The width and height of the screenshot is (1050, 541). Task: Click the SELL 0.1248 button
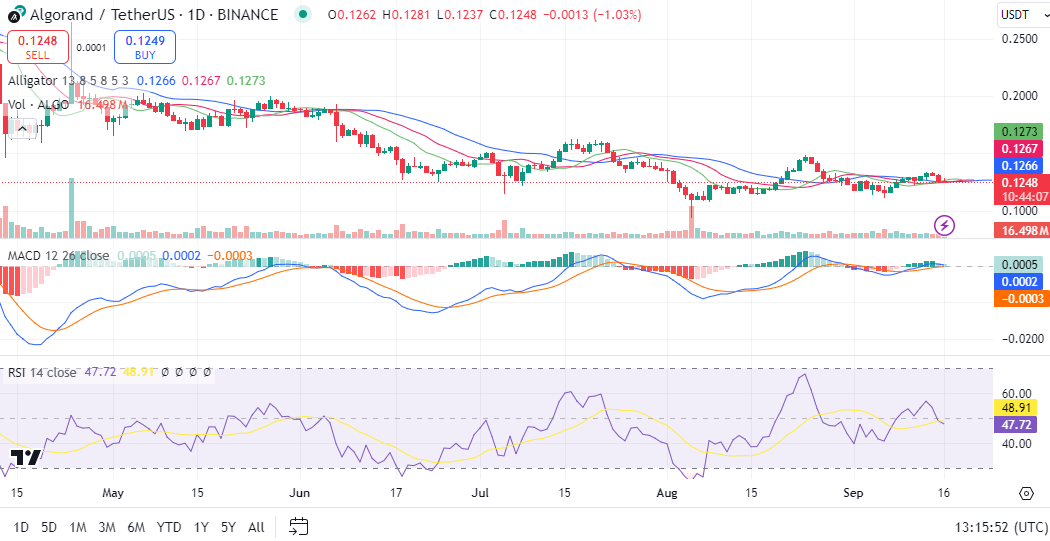tap(38, 47)
